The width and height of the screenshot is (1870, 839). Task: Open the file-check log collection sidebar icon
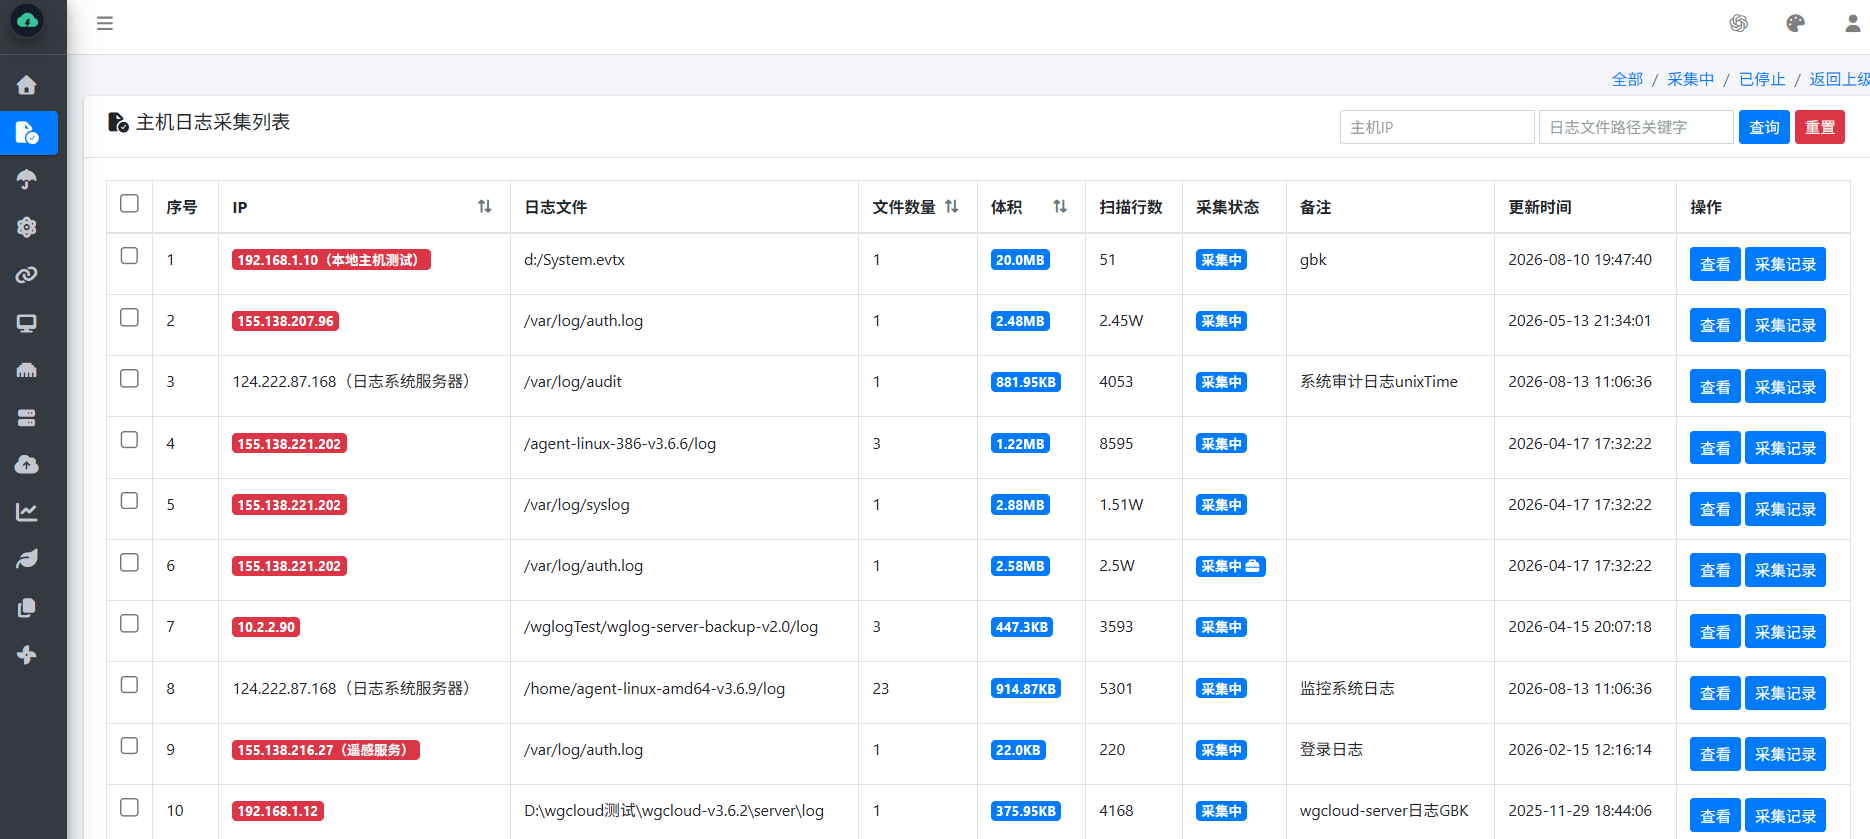27,133
